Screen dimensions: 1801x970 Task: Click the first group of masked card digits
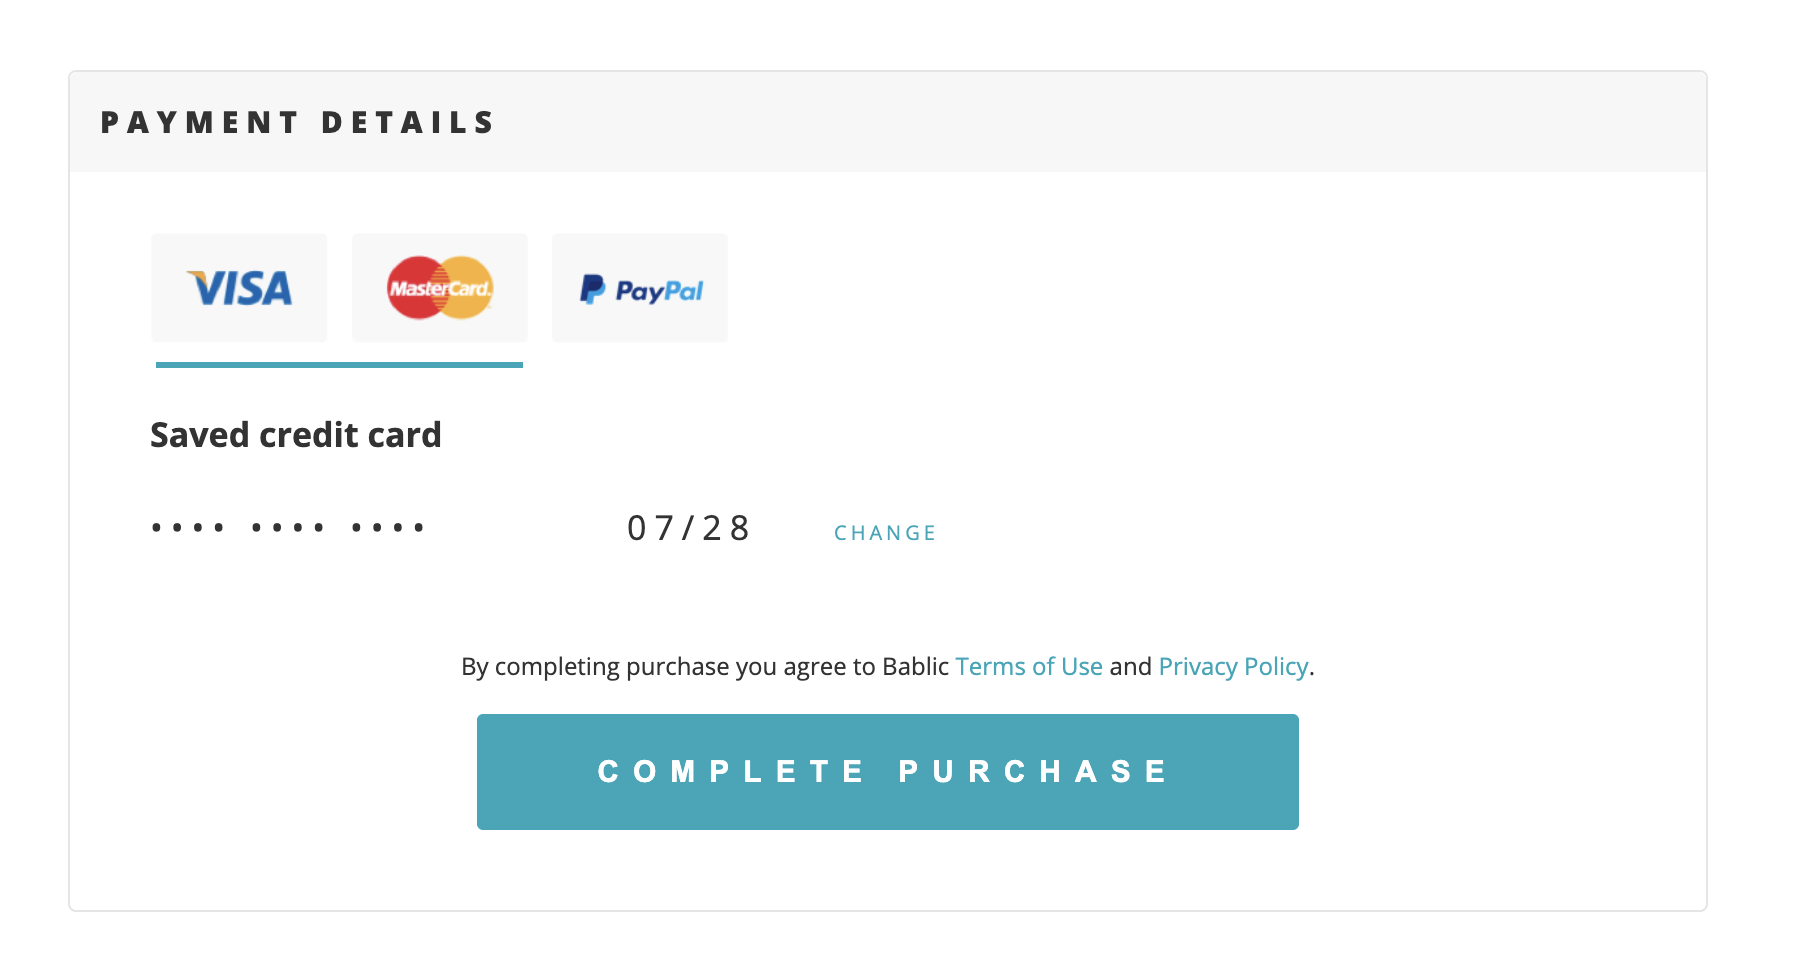tap(188, 527)
